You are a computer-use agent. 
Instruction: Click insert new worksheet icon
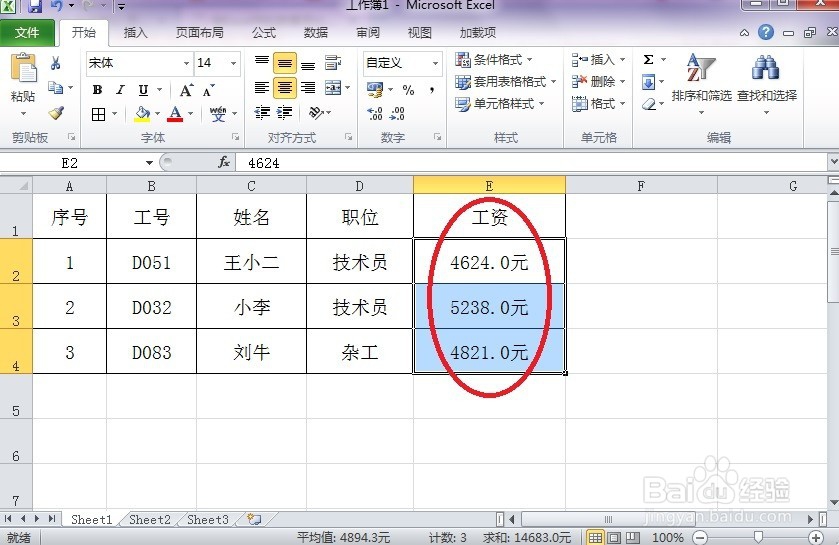point(254,519)
